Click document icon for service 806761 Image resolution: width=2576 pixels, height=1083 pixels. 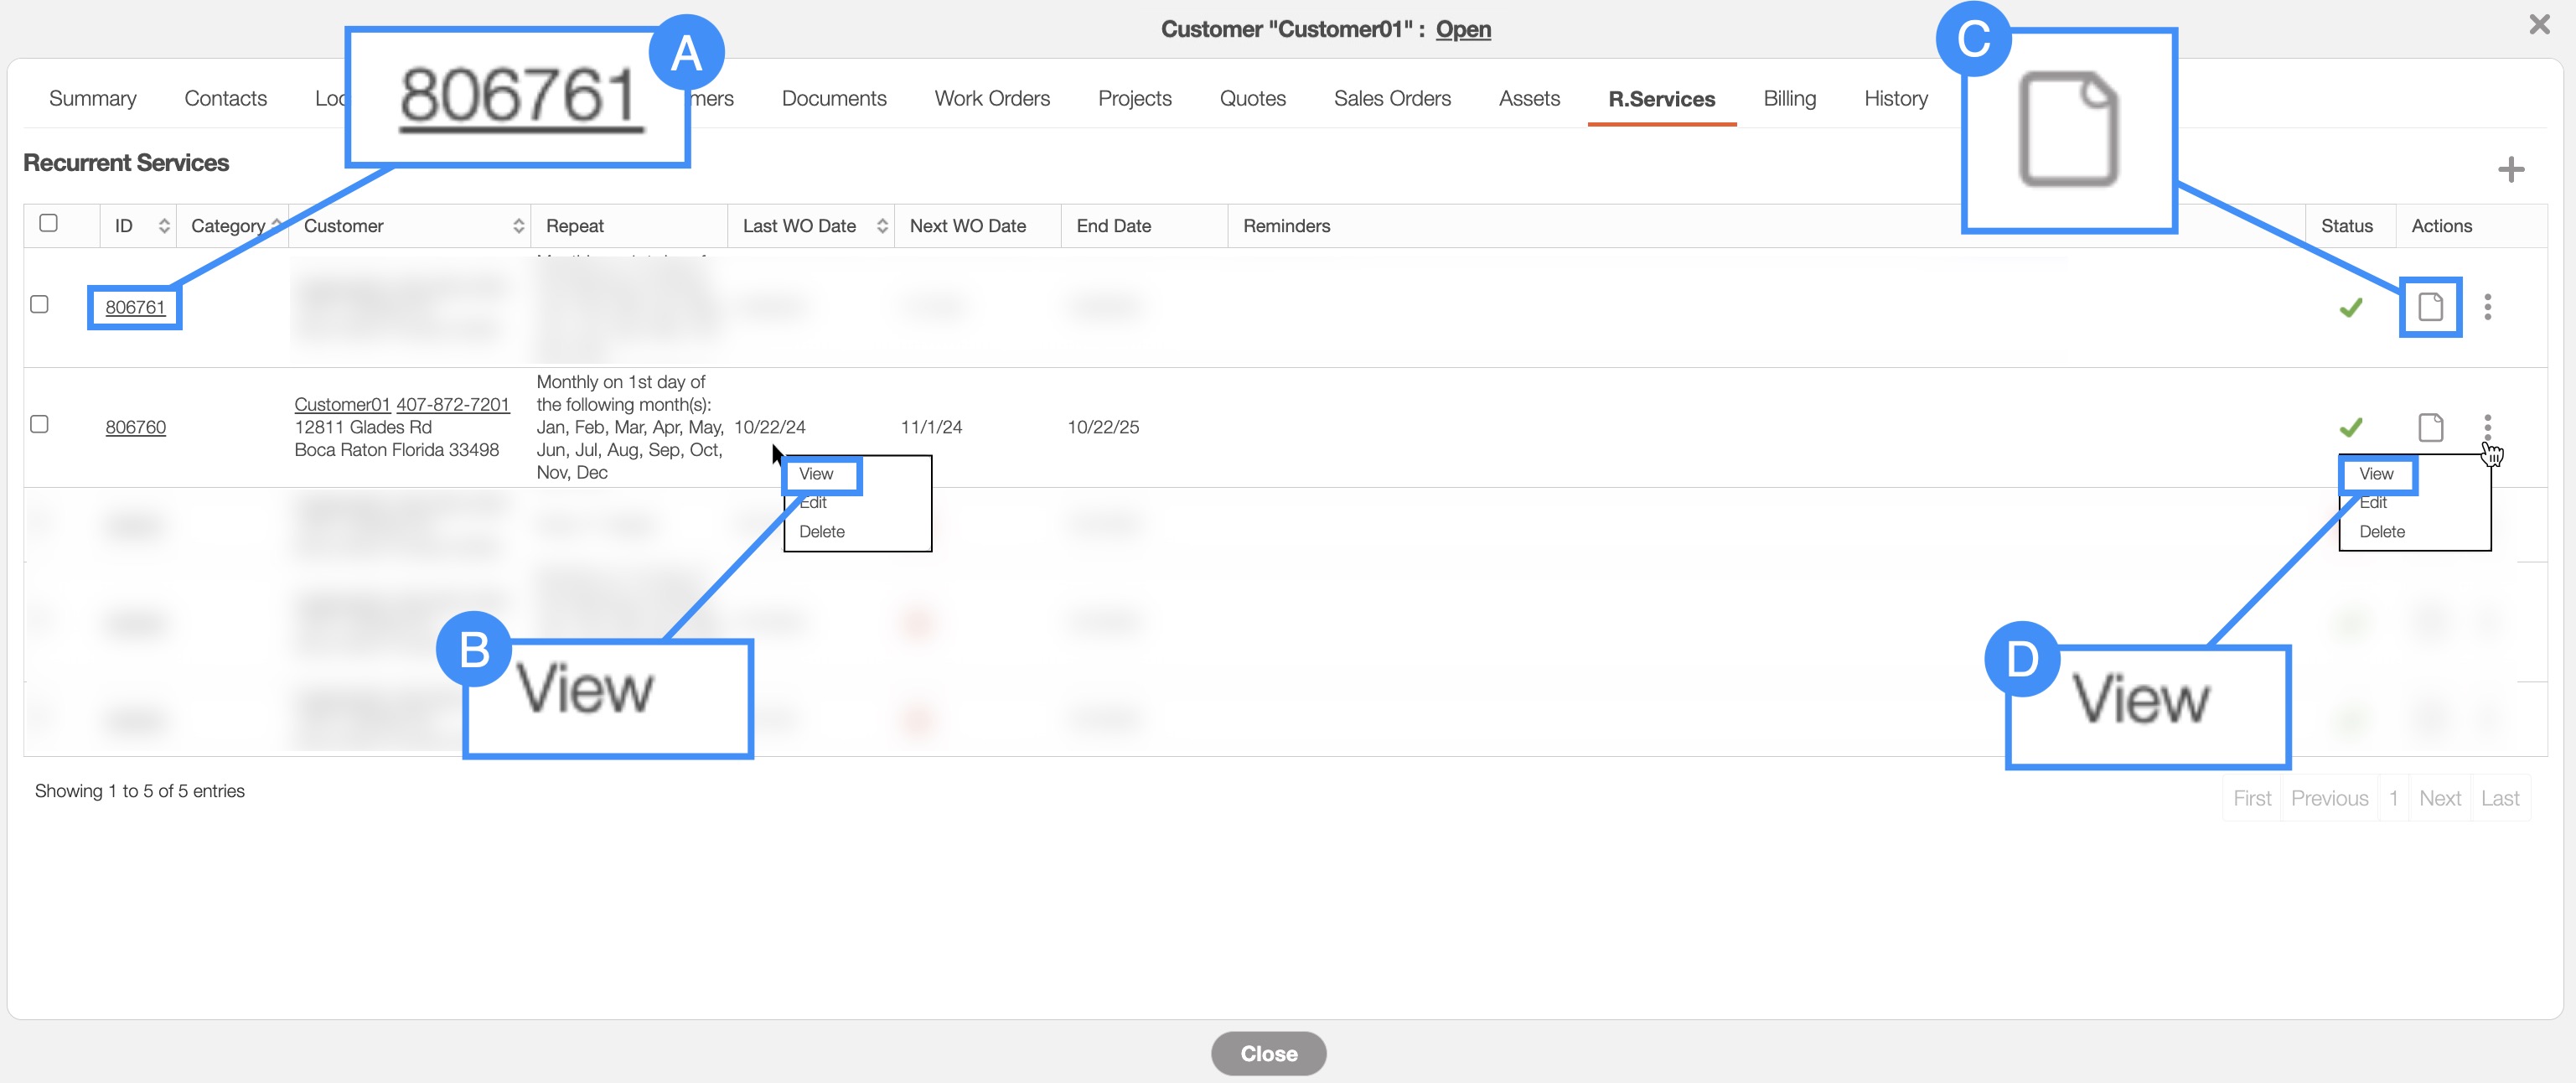(x=2430, y=307)
